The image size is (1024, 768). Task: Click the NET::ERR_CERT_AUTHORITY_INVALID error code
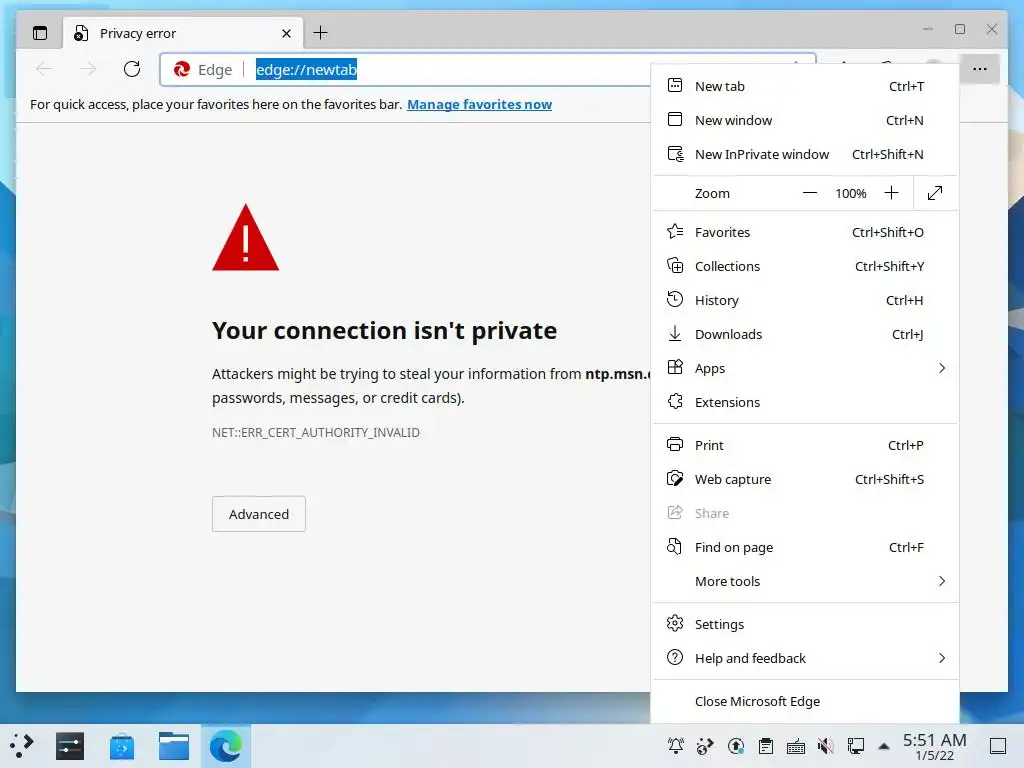pos(315,432)
